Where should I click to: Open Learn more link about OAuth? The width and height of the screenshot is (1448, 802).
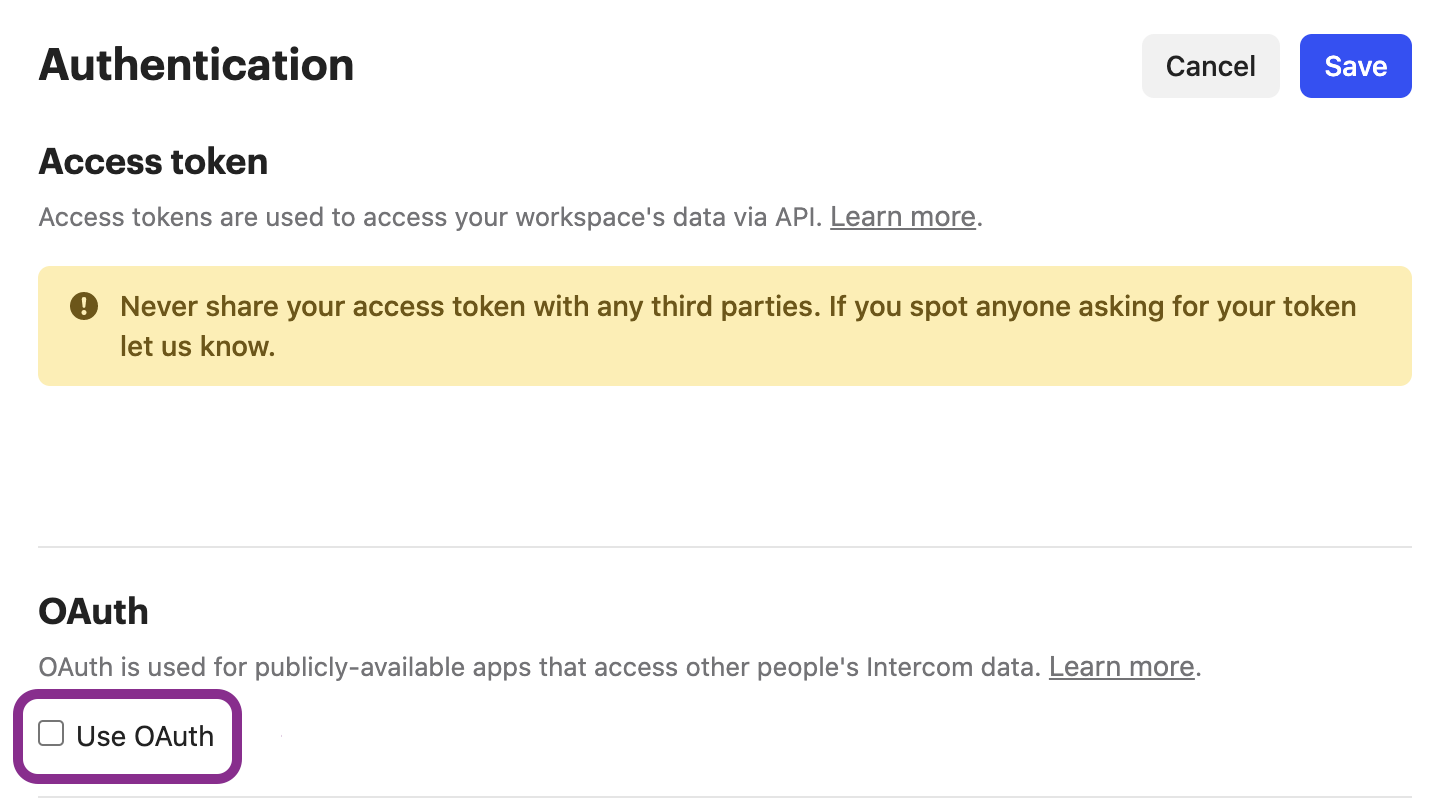point(1121,667)
